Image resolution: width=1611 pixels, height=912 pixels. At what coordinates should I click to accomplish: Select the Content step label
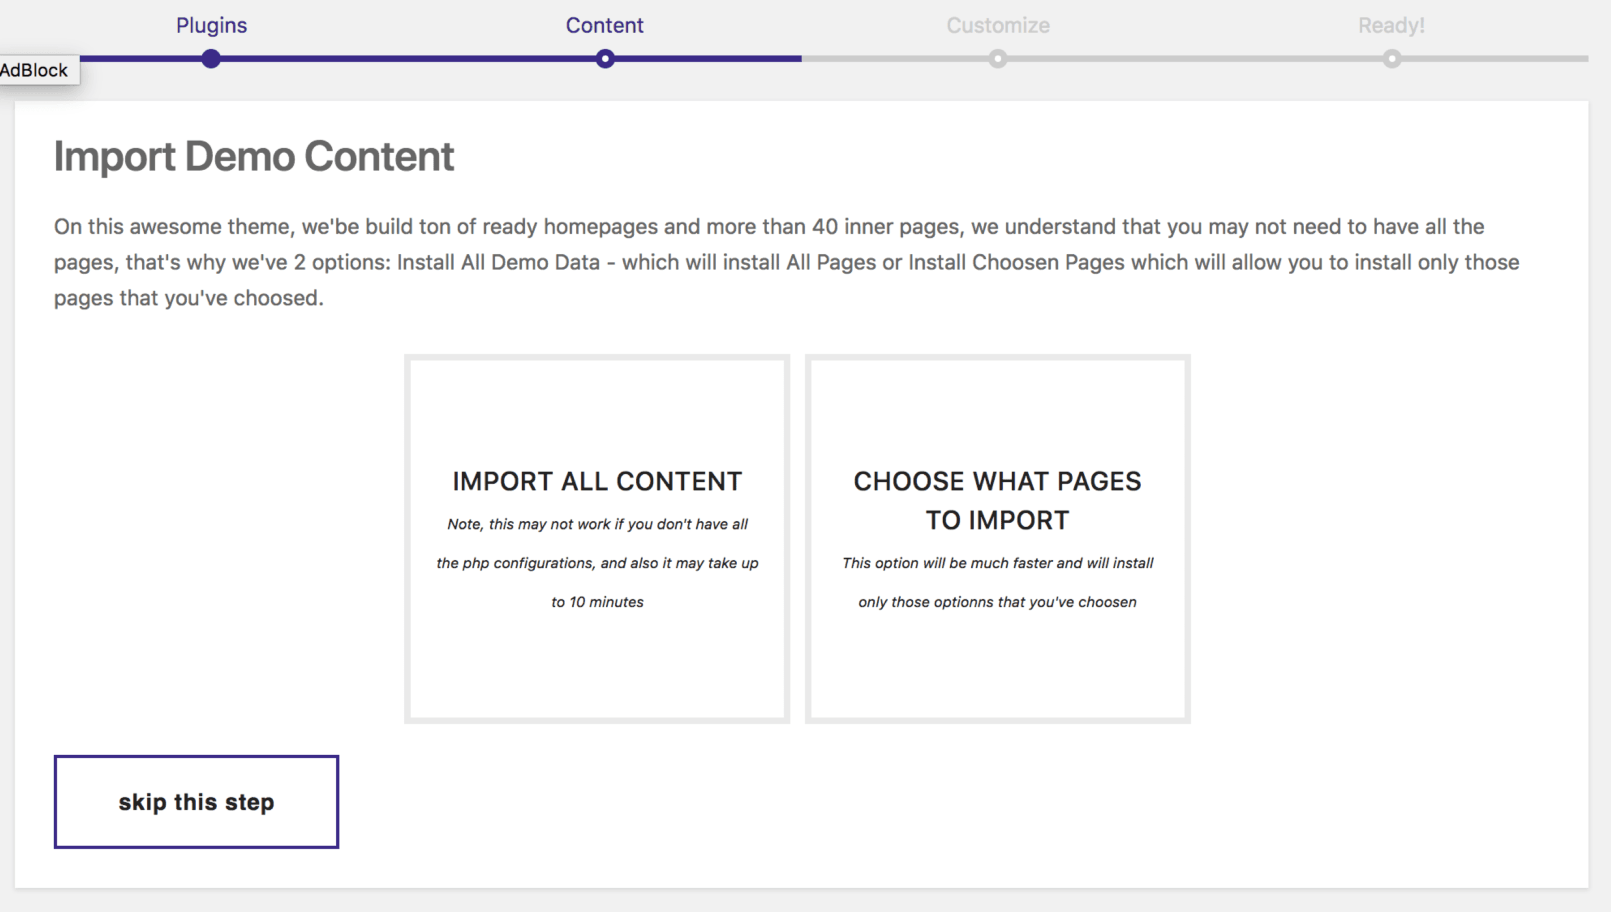pyautogui.click(x=604, y=25)
